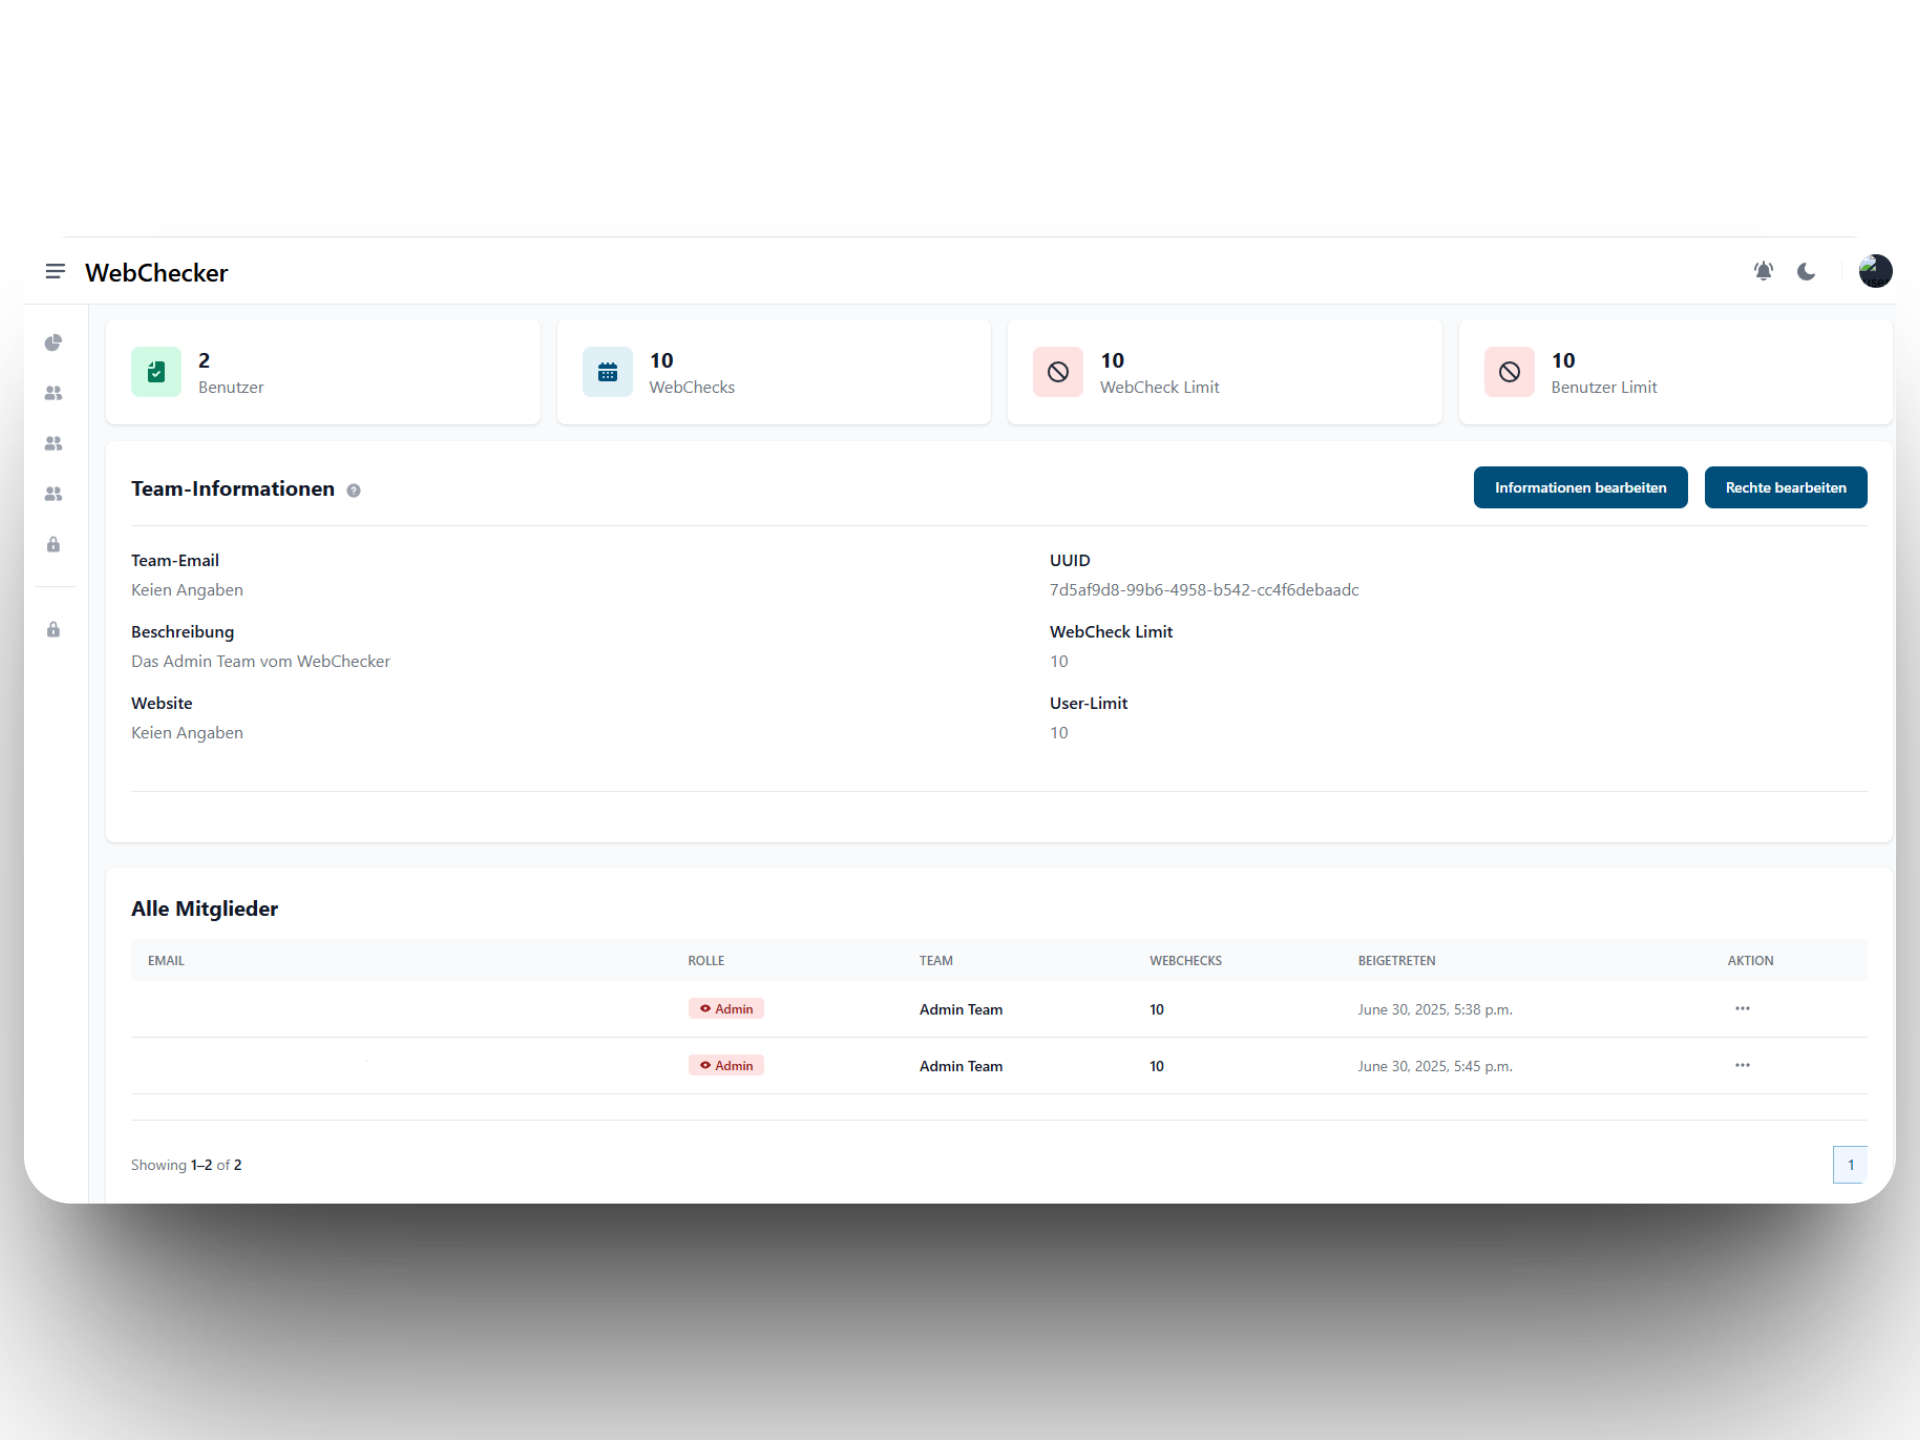This screenshot has height=1440, width=1920.
Task: Click the help icon beside Team-Informationen
Action: pyautogui.click(x=353, y=490)
